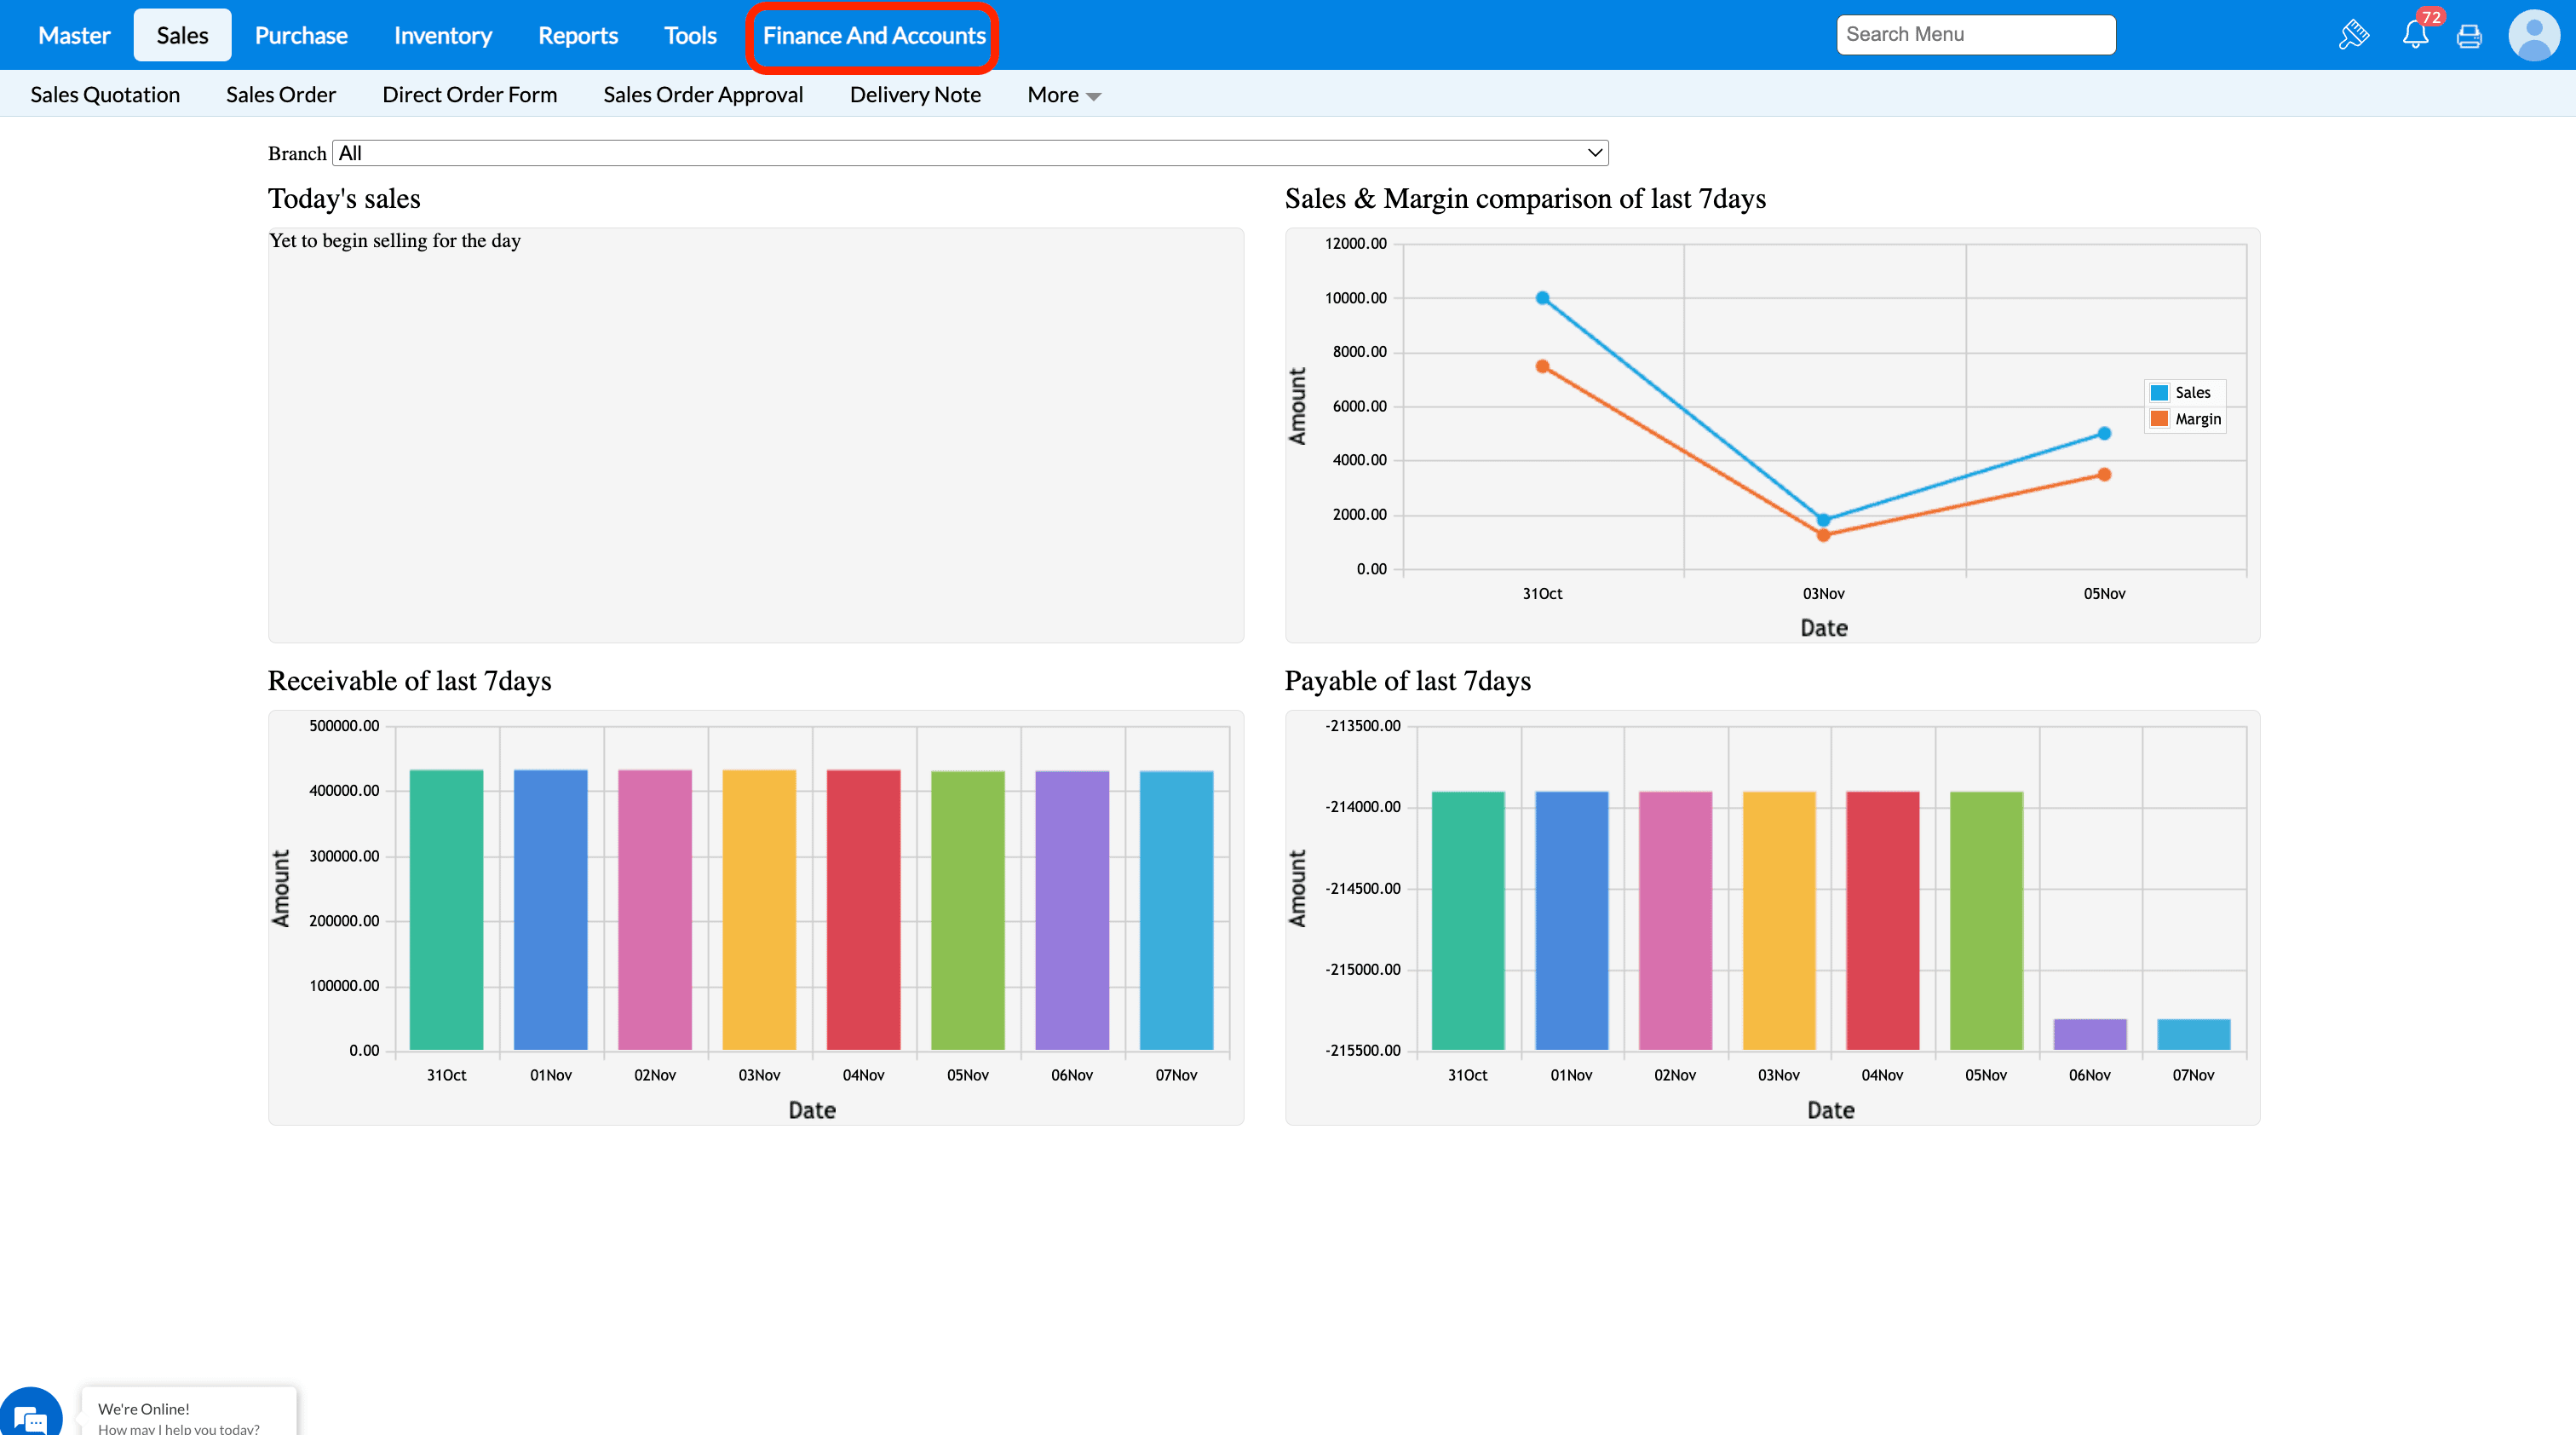This screenshot has width=2576, height=1435.
Task: Focus the Search Menu field
Action: tap(1975, 35)
